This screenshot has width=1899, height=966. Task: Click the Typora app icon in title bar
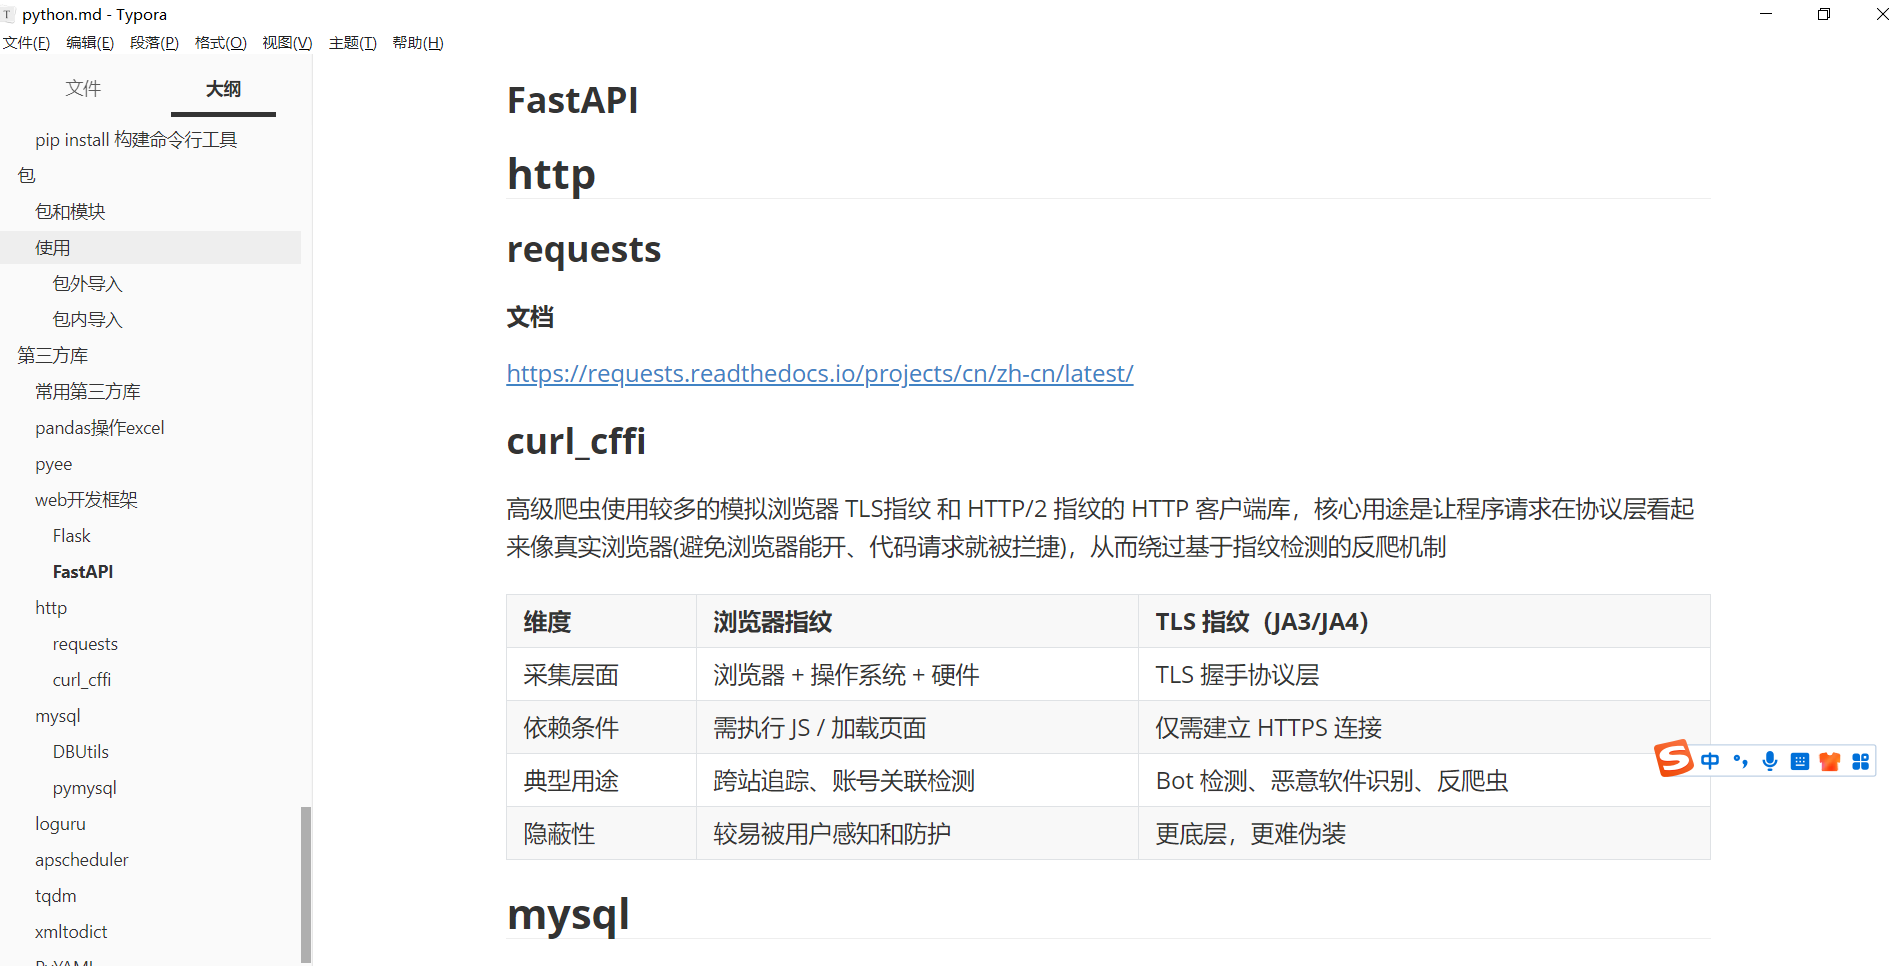8,15
